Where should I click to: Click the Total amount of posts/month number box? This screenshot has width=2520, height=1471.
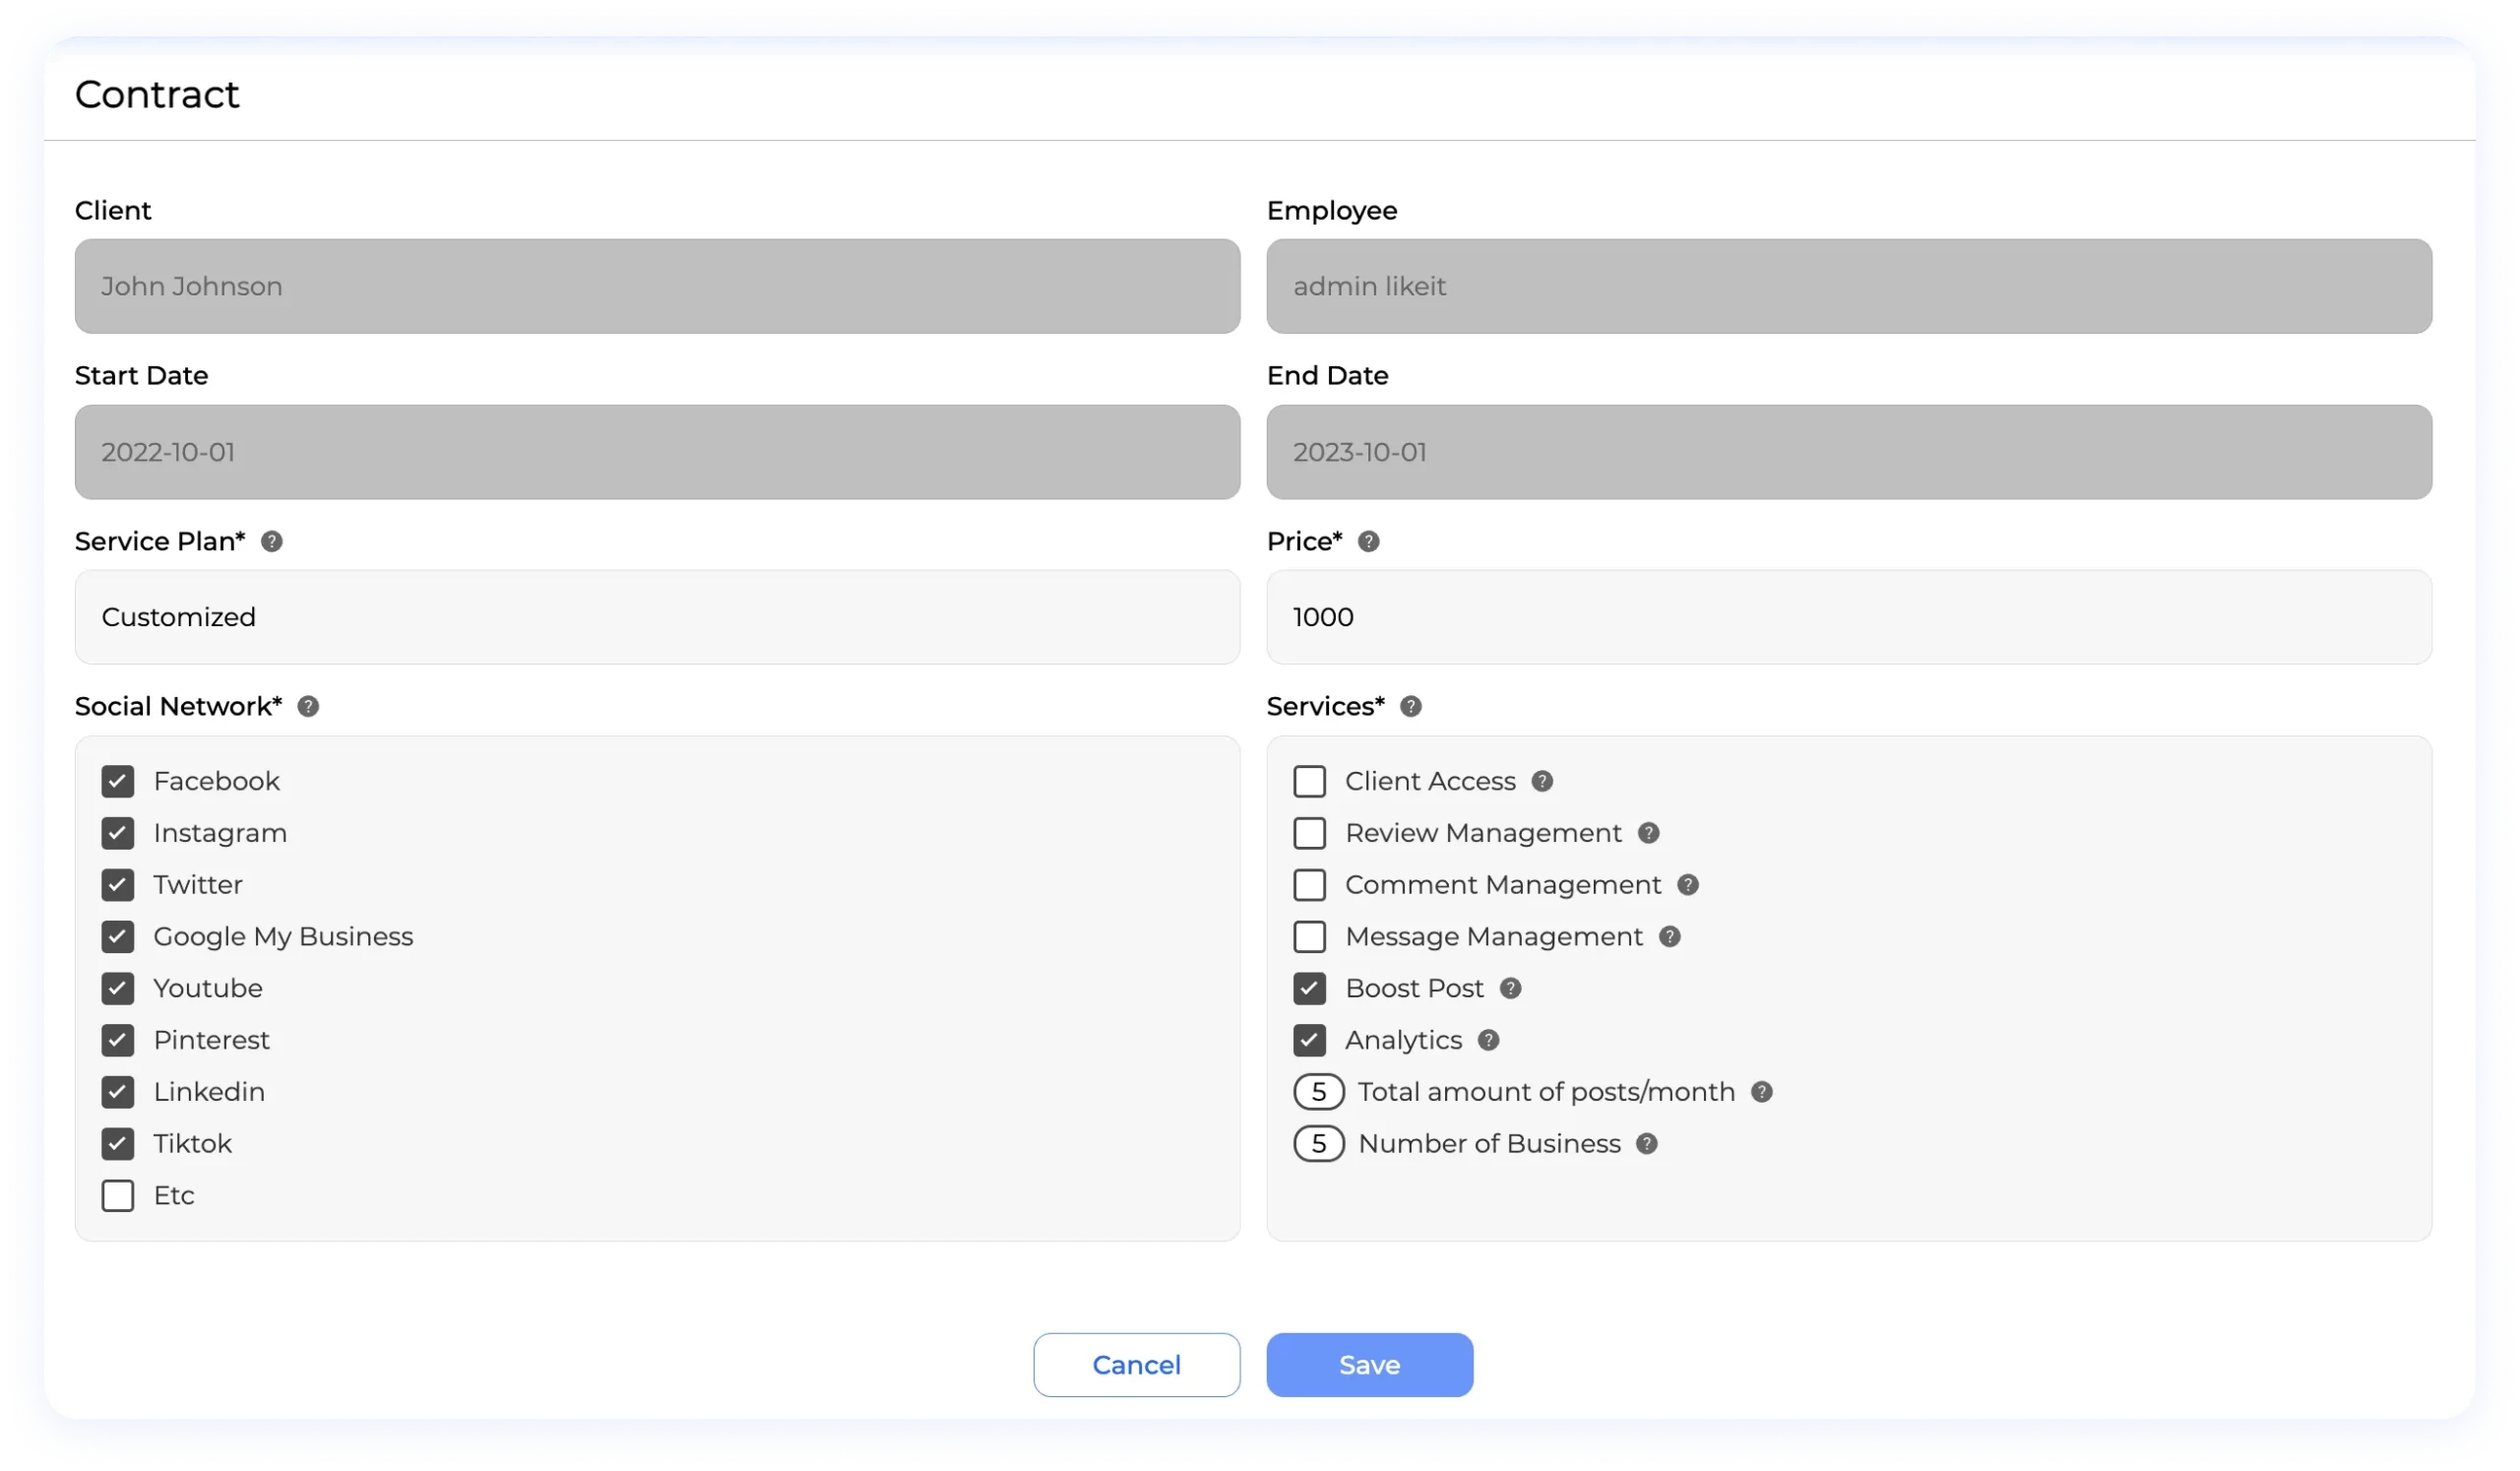pyautogui.click(x=1318, y=1092)
